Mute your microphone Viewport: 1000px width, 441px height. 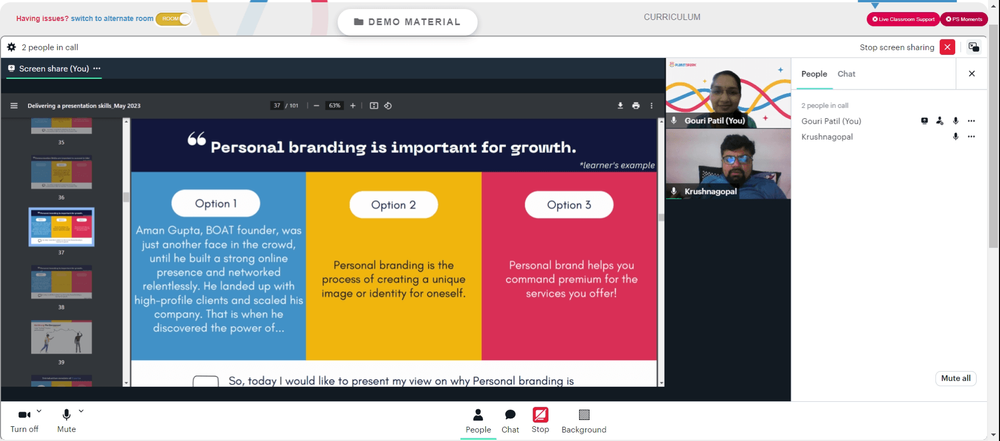pyautogui.click(x=66, y=421)
